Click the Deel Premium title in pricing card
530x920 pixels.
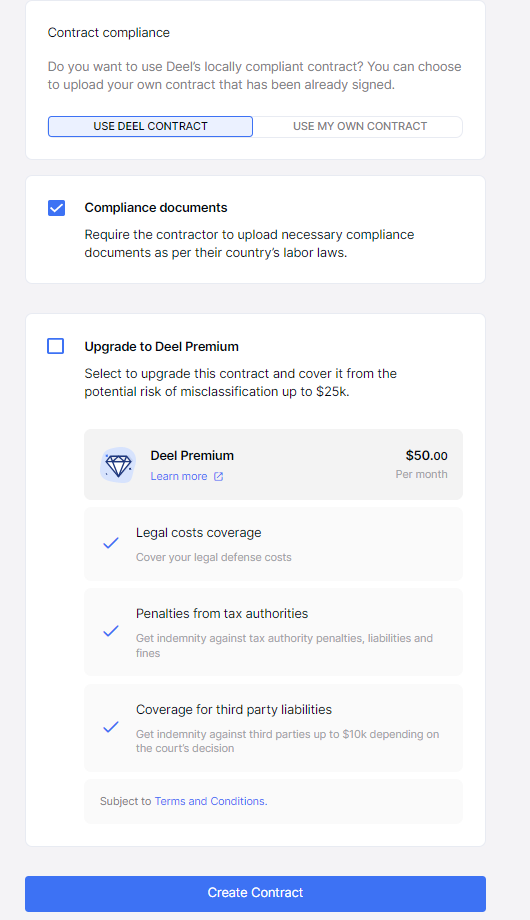coord(192,455)
